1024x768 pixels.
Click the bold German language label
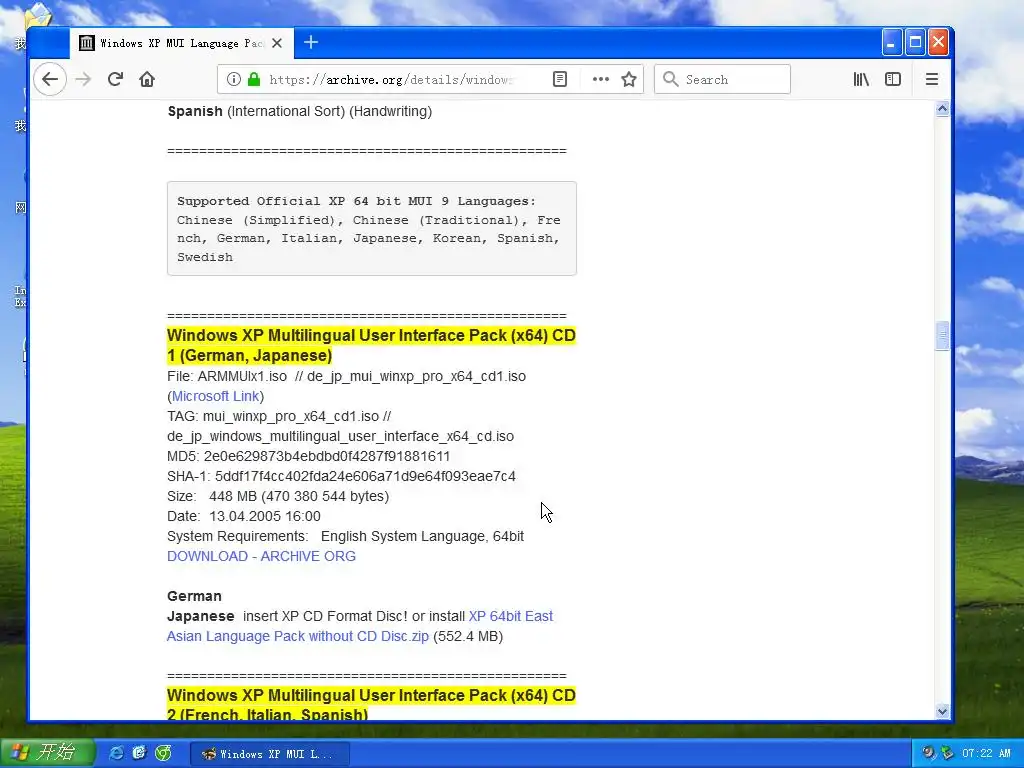coord(194,596)
